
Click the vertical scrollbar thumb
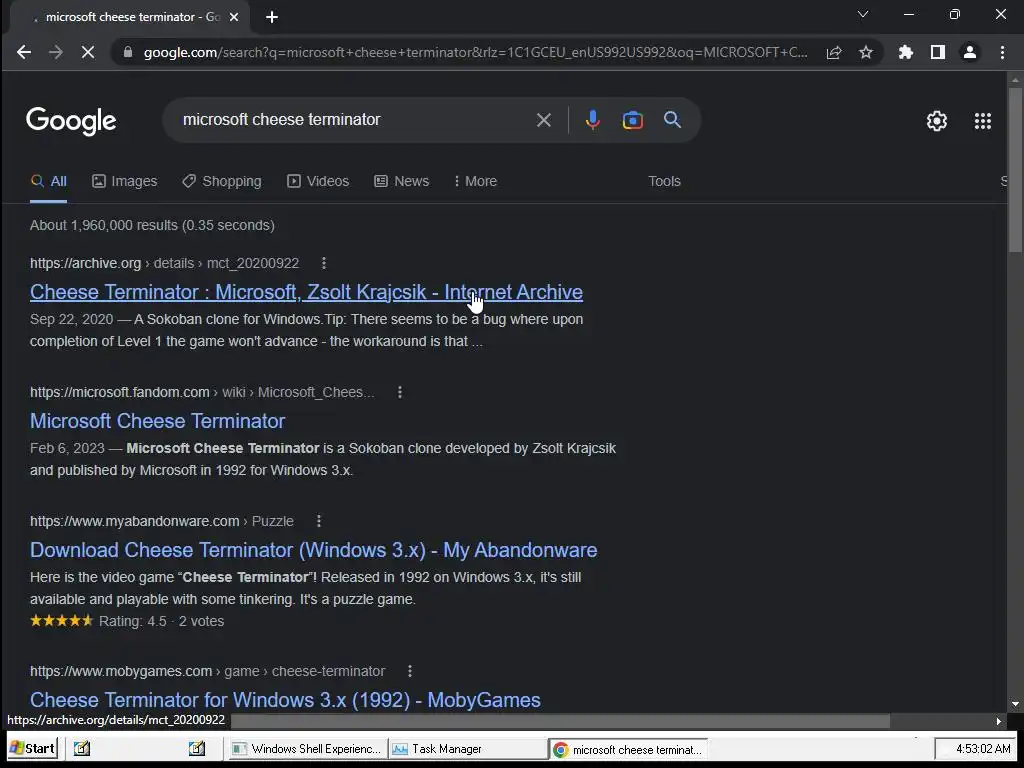coord(1015,170)
